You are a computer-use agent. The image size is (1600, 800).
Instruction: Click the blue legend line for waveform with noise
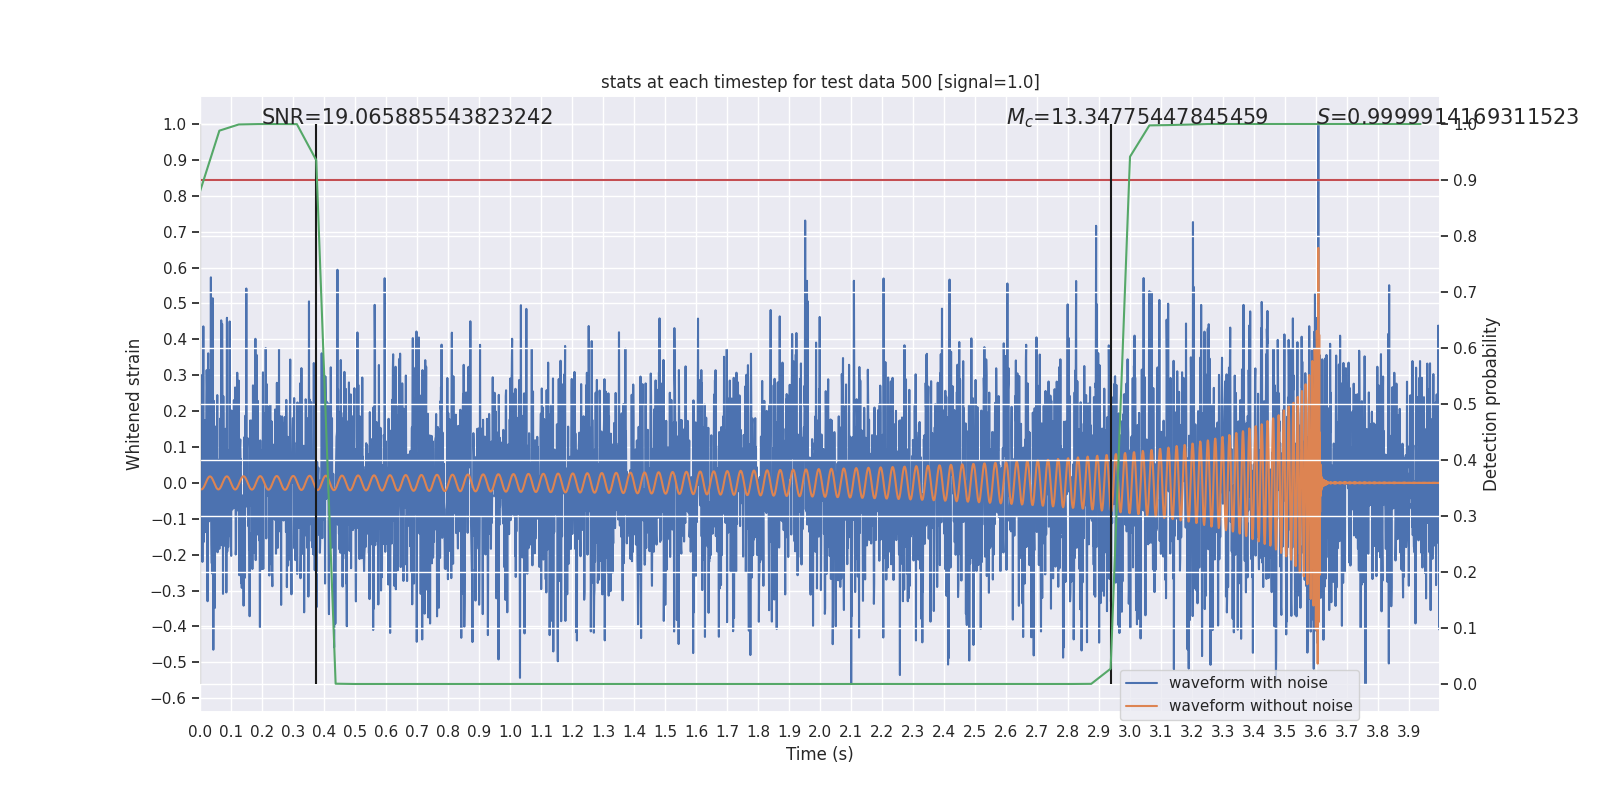pos(1141,683)
